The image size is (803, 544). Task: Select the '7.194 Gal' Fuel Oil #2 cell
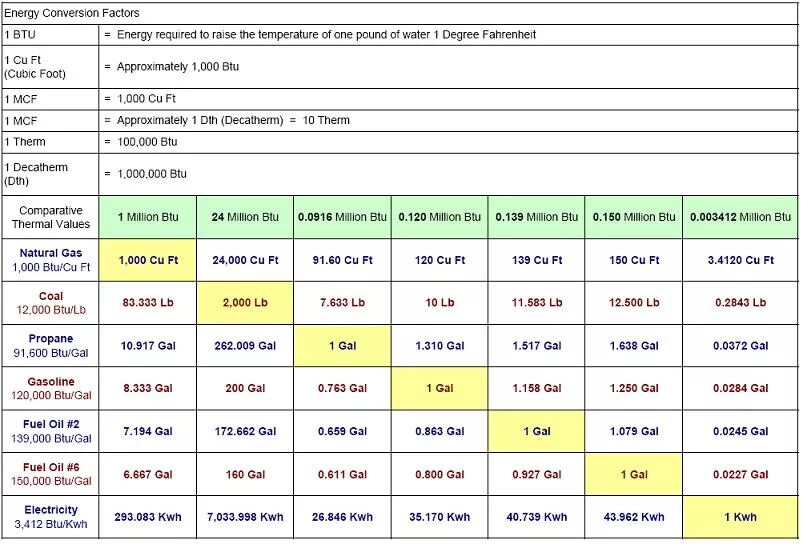point(147,431)
